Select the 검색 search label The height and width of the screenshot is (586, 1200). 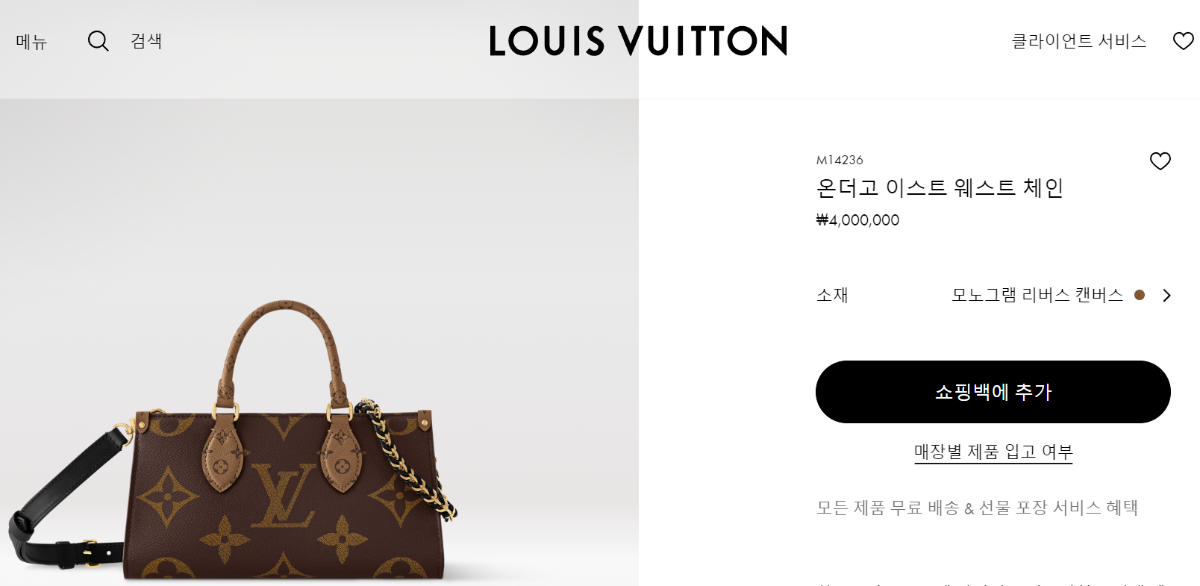click(x=146, y=41)
